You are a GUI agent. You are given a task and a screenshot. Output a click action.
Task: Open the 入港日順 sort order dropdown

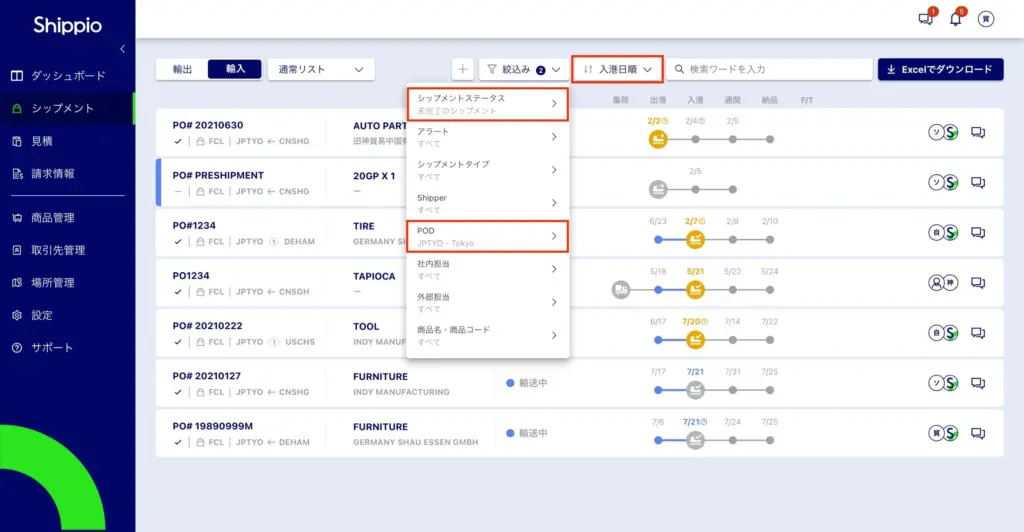(x=617, y=69)
